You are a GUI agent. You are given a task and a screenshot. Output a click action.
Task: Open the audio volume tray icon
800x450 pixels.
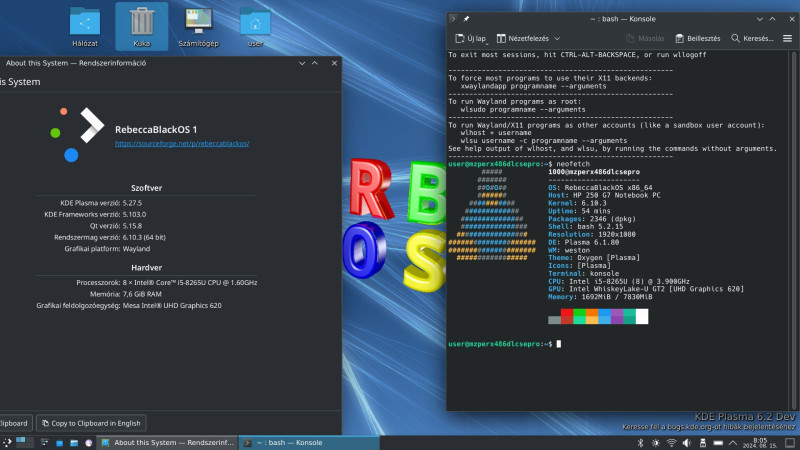click(x=687, y=443)
